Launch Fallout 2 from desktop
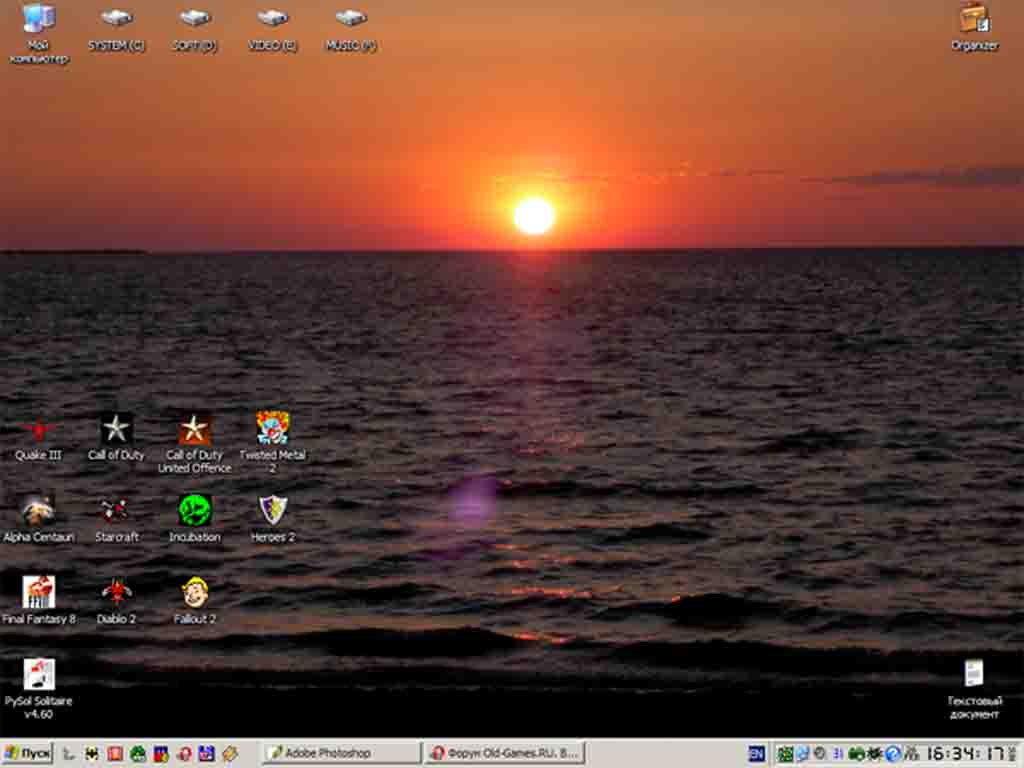This screenshot has width=1024, height=768. pos(194,593)
